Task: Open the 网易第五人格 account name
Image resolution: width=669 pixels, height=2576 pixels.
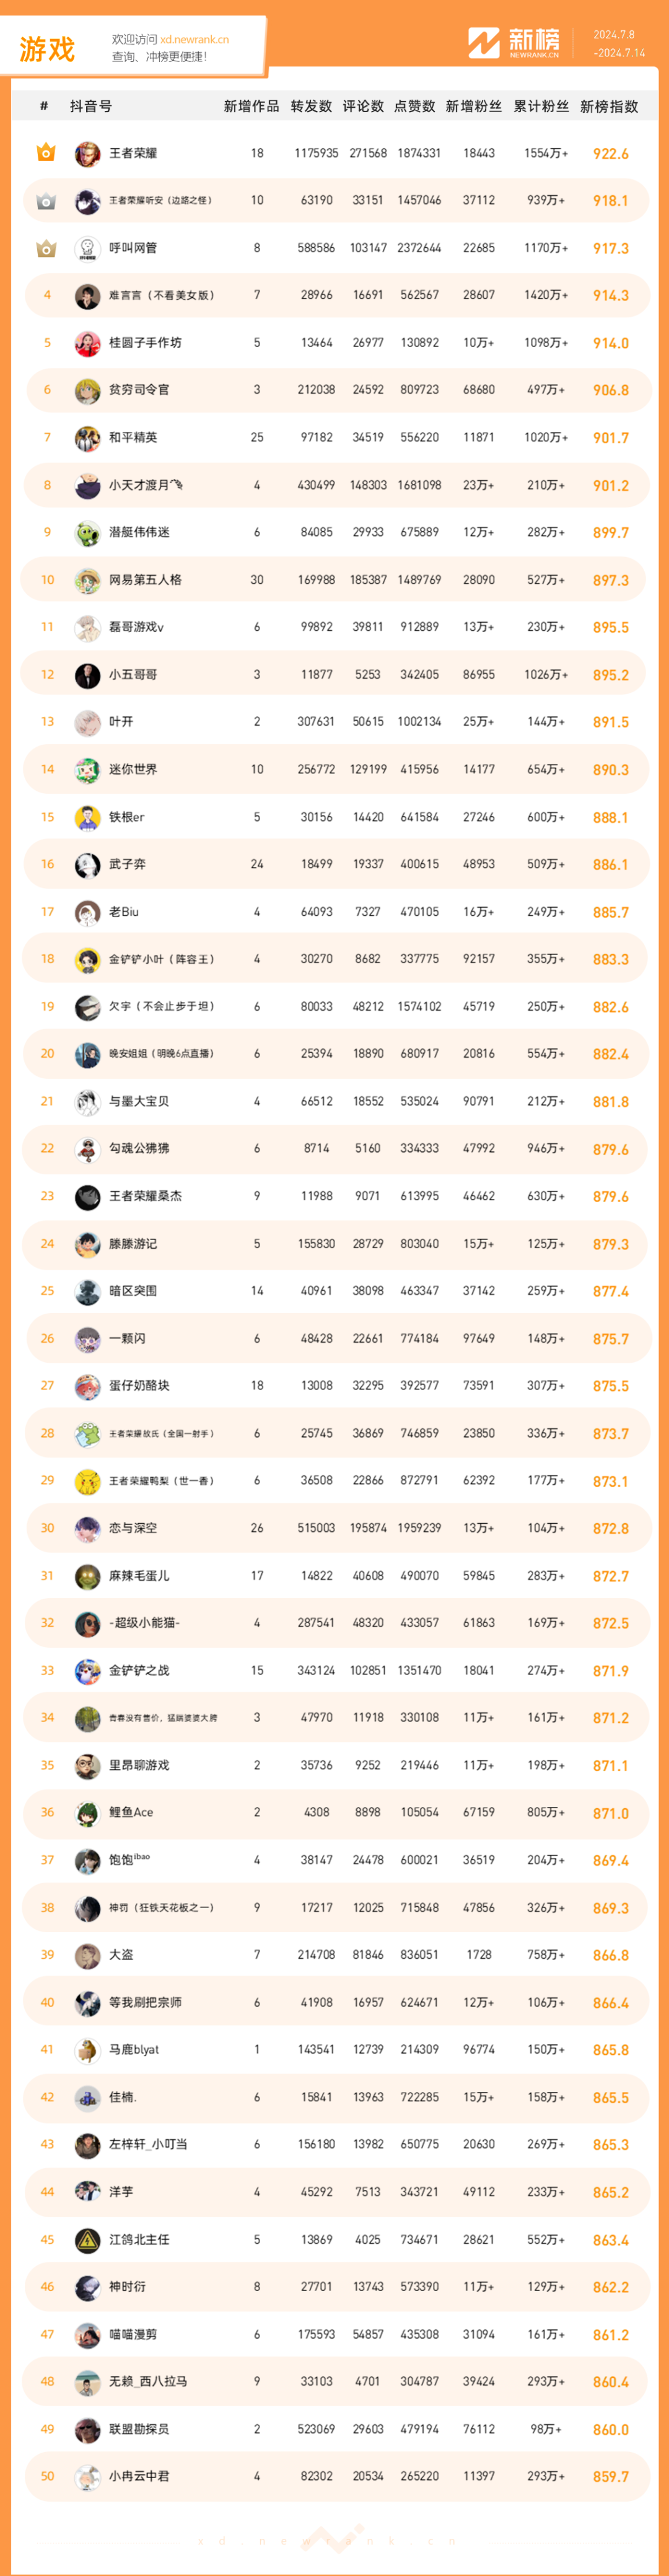Action: pos(145,580)
